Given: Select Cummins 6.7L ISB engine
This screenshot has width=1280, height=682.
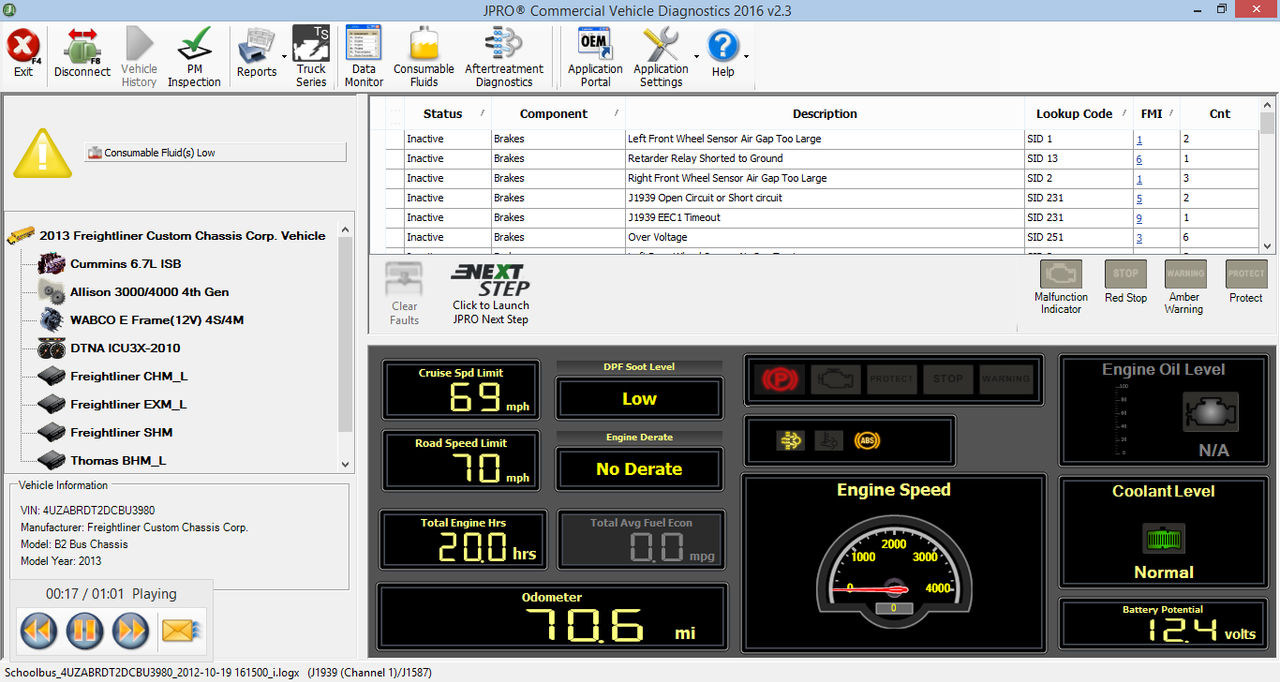Looking at the screenshot, I should (125, 264).
